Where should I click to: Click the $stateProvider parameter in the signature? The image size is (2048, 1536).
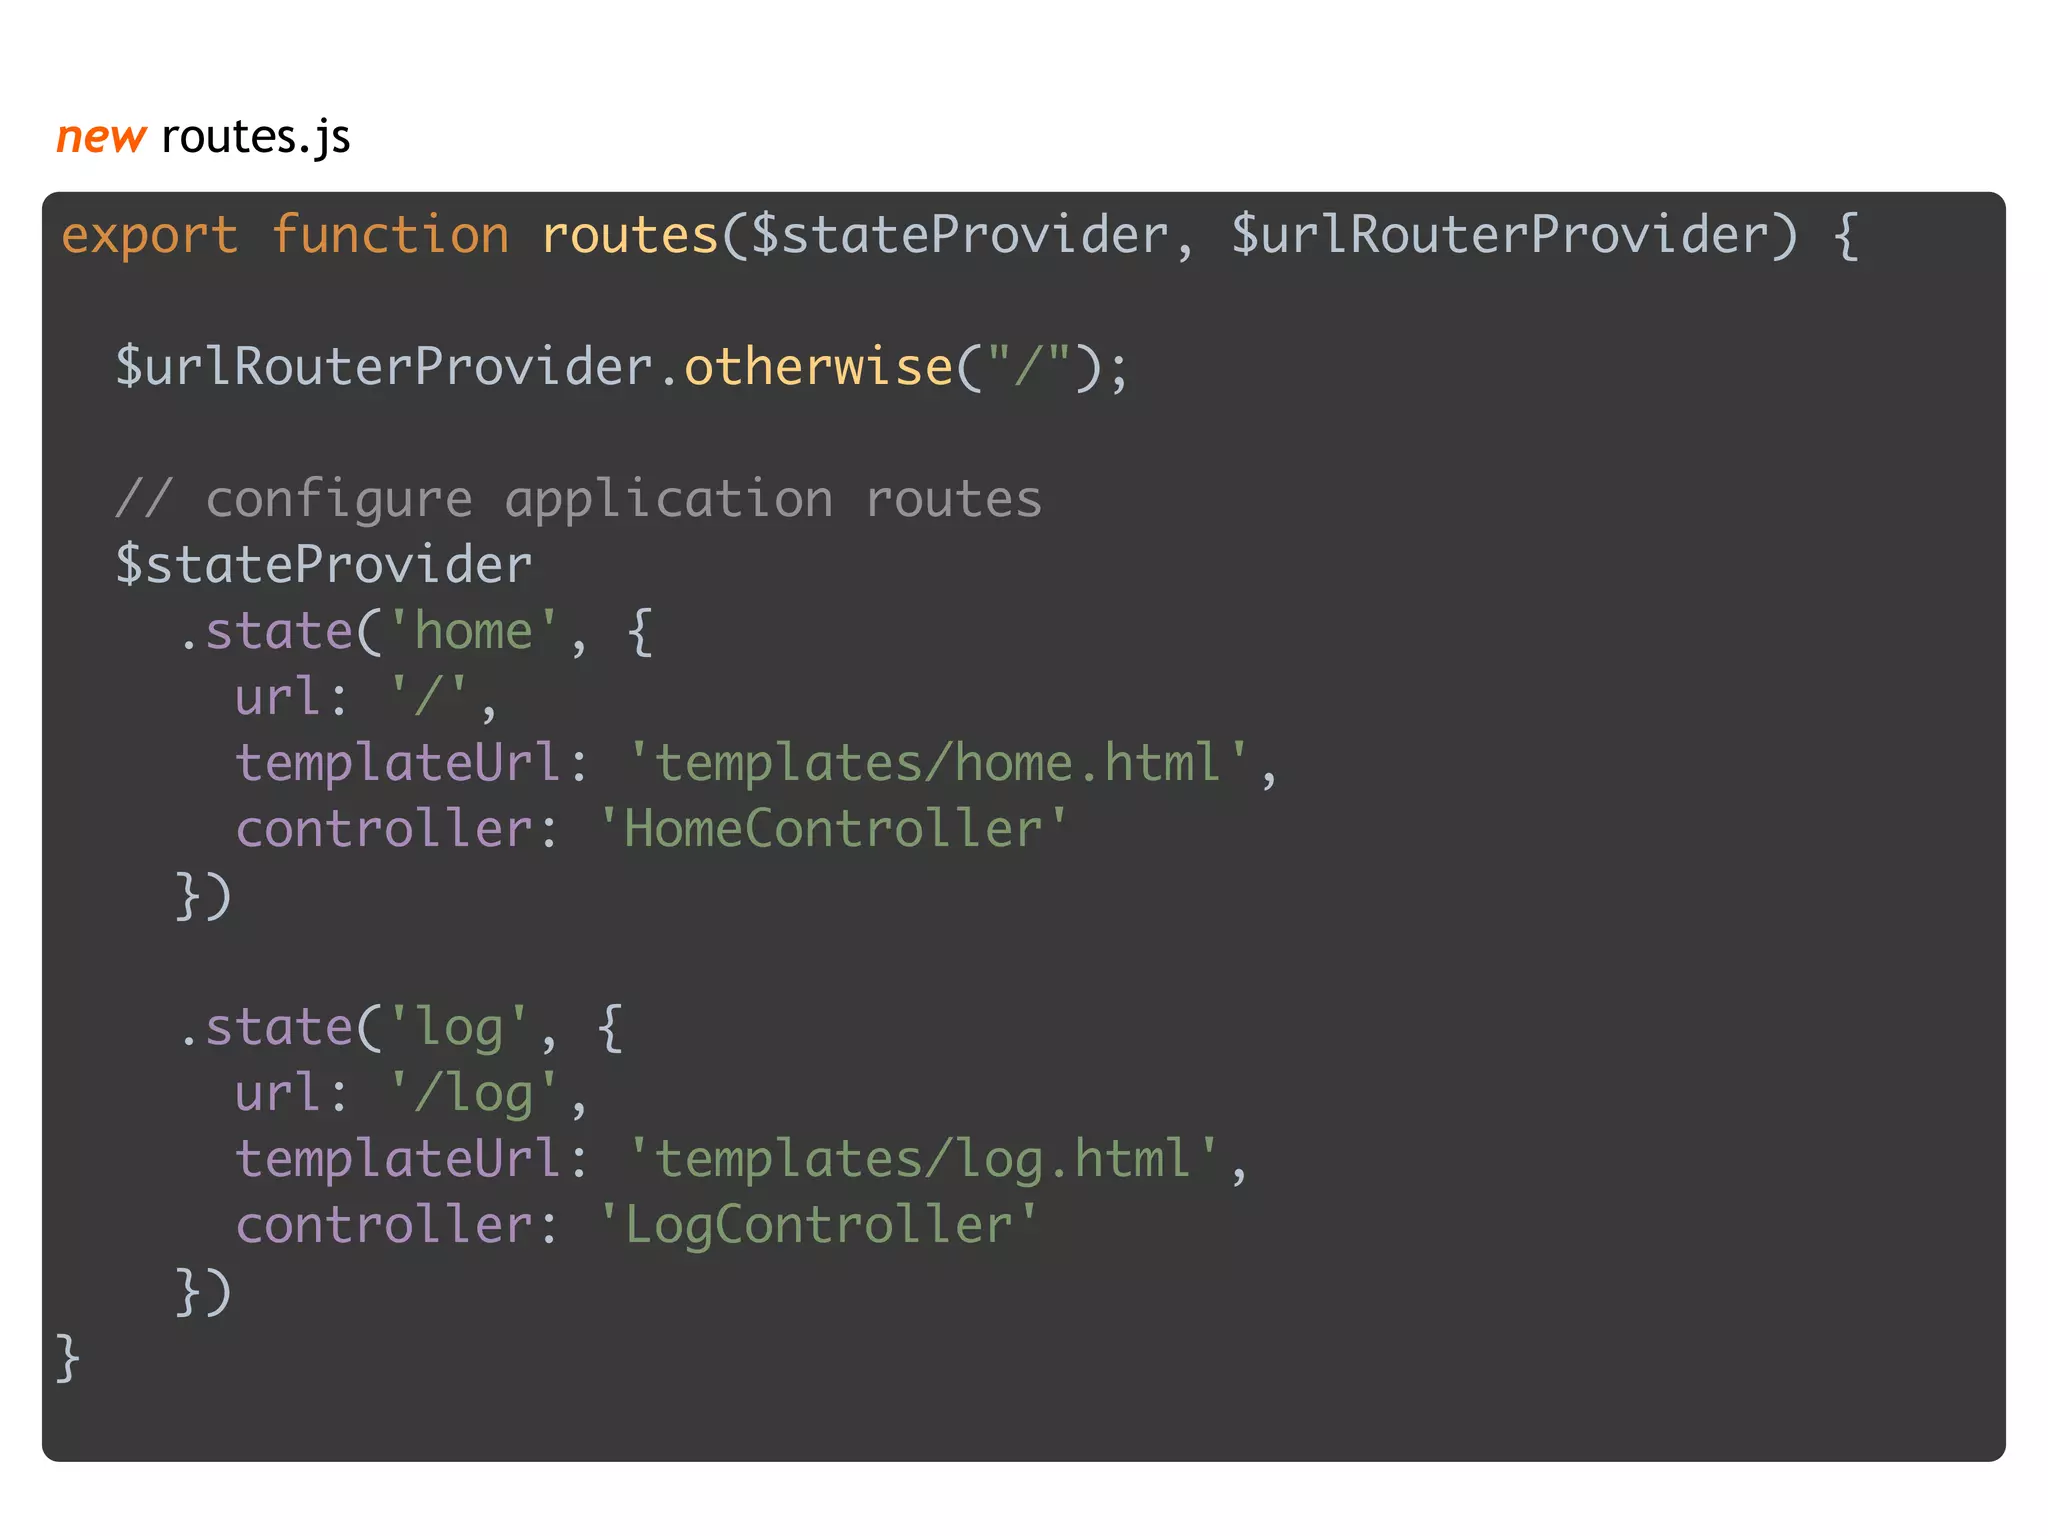(x=960, y=236)
